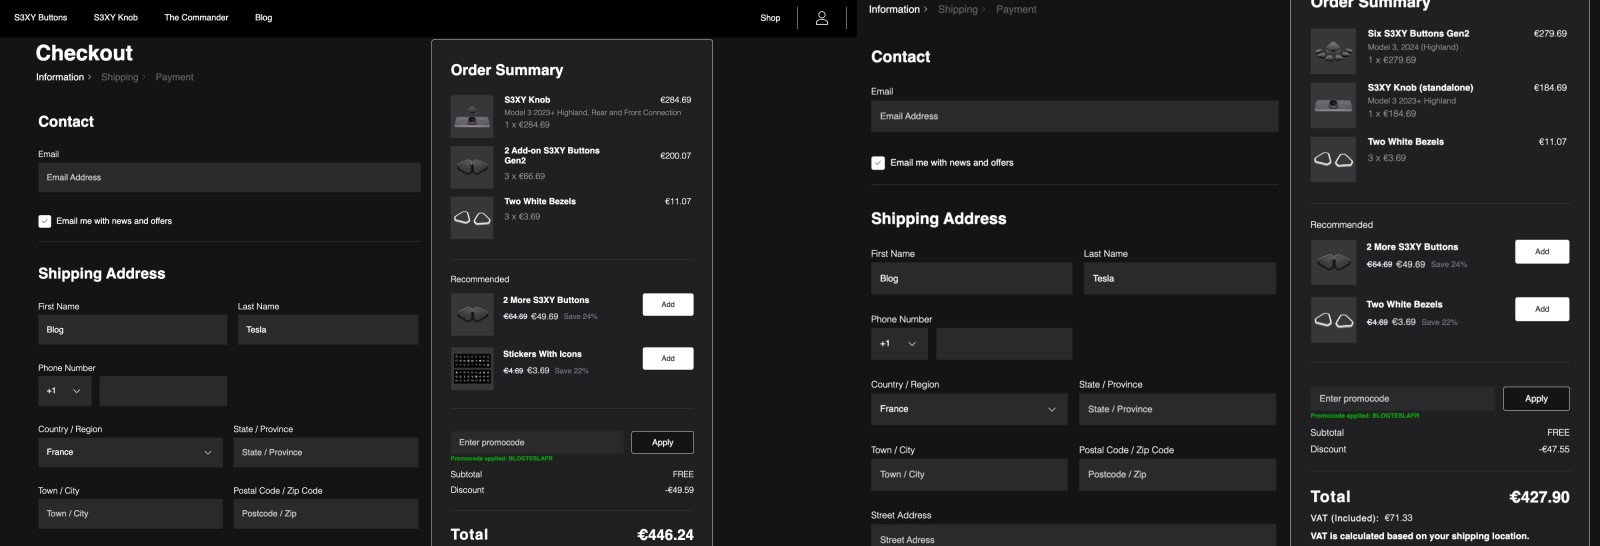This screenshot has height=546, width=1600.
Task: Select the €200.07 price of Add-on S3XY Buttons
Action: pos(676,156)
